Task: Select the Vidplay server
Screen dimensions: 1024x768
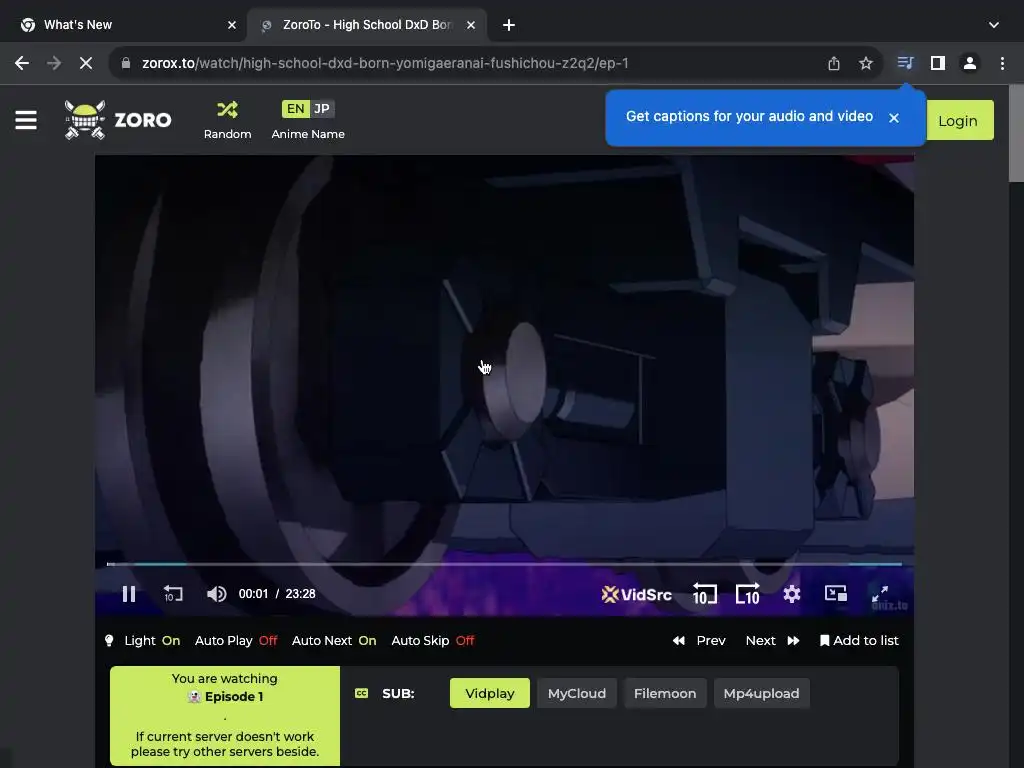Action: [490, 694]
